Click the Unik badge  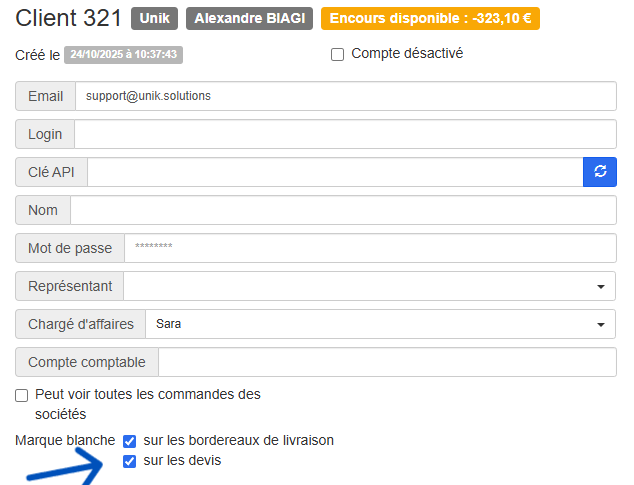click(x=155, y=19)
